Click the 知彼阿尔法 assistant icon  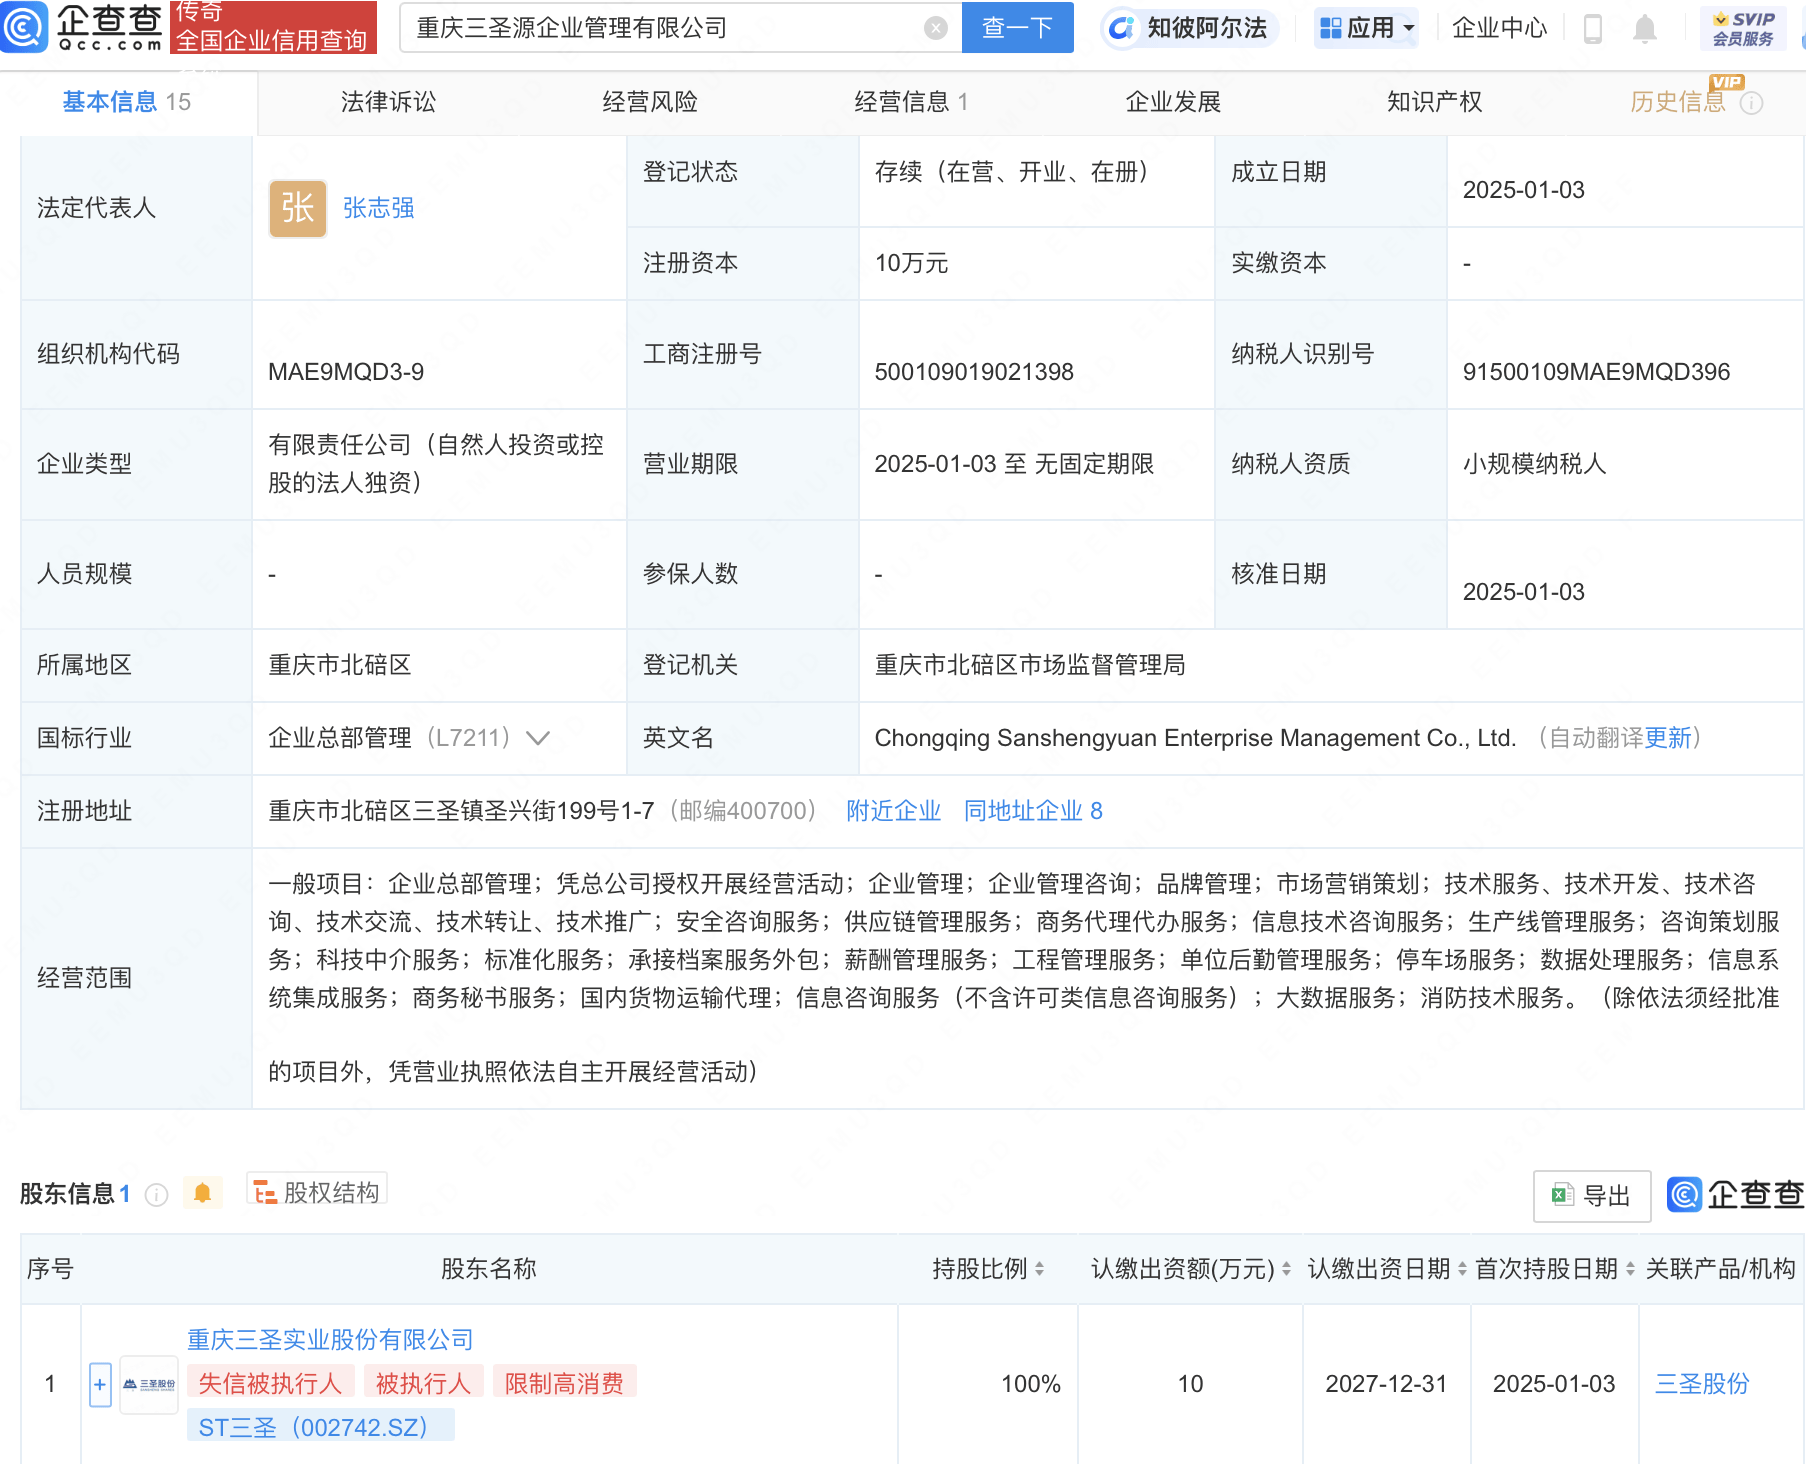pyautogui.click(x=1122, y=28)
